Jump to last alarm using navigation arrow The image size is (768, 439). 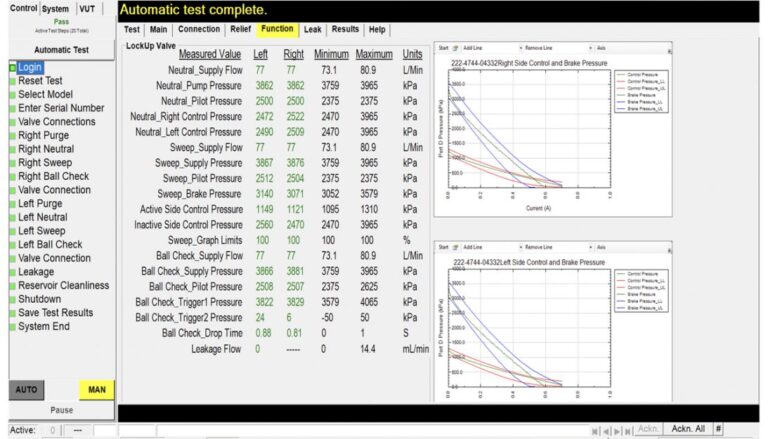(629, 430)
